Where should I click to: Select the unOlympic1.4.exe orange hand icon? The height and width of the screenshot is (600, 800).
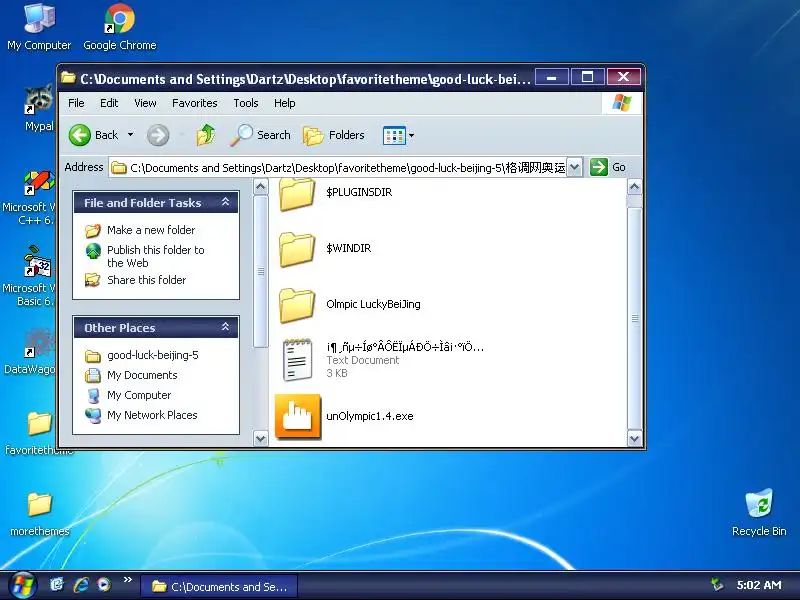coord(298,416)
